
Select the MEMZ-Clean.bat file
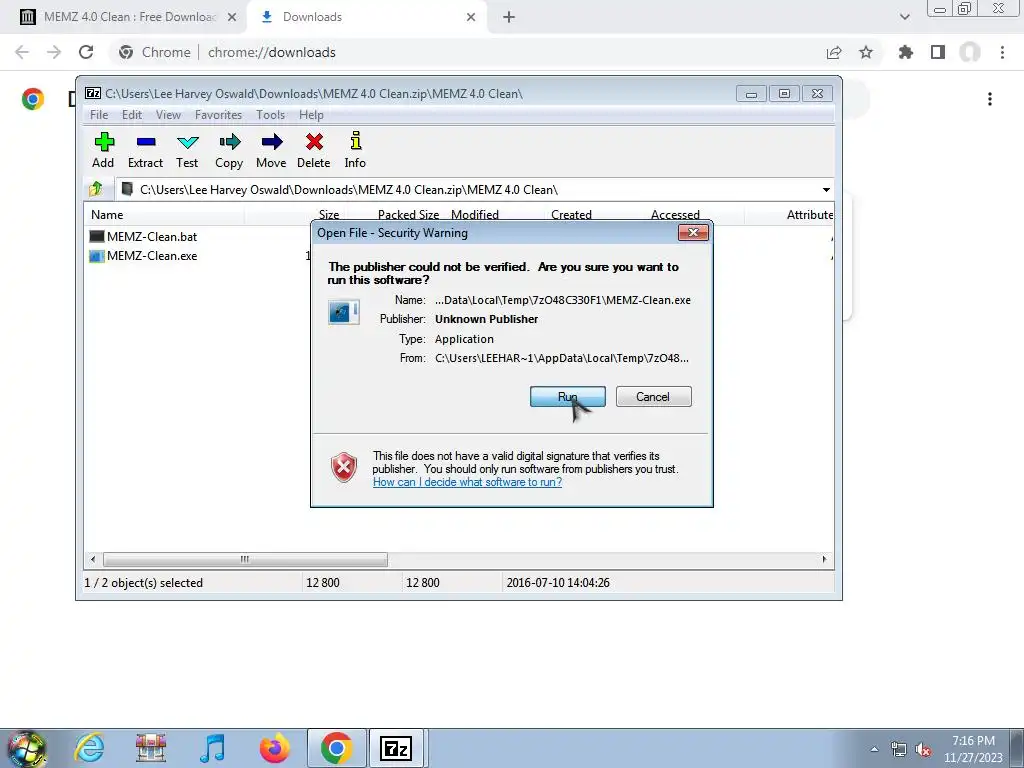(x=143, y=236)
